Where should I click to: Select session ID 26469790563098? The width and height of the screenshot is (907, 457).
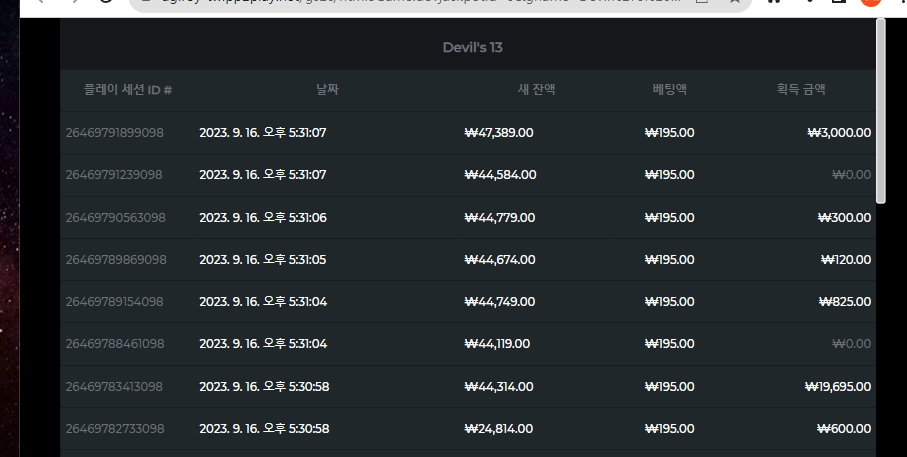click(115, 218)
